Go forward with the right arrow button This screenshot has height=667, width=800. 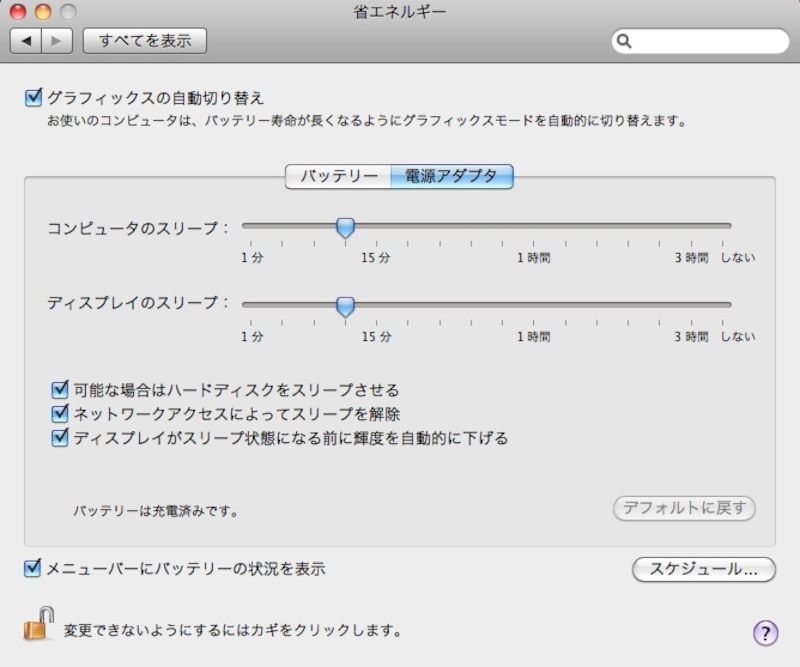56,41
